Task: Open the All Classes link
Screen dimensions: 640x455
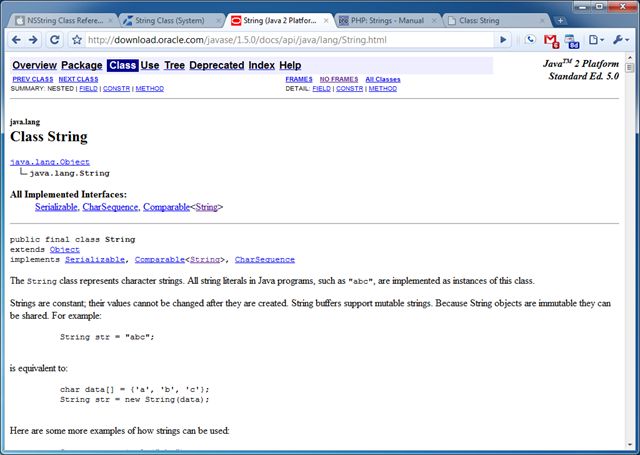Action: [x=383, y=79]
